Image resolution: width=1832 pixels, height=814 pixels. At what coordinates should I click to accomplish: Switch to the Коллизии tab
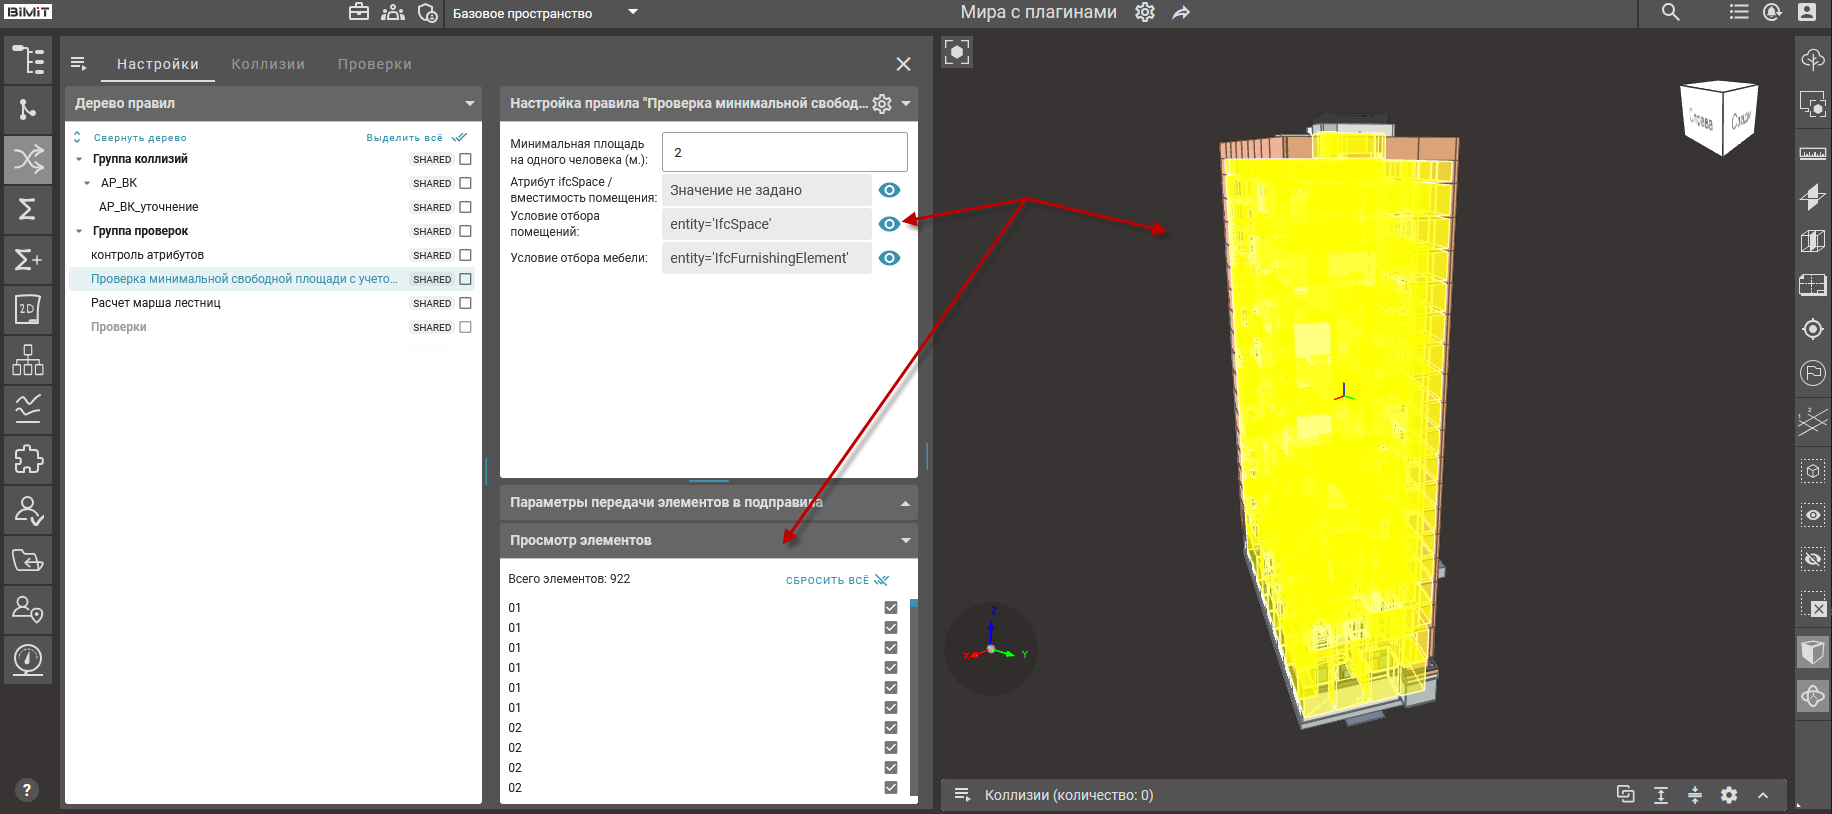click(268, 64)
